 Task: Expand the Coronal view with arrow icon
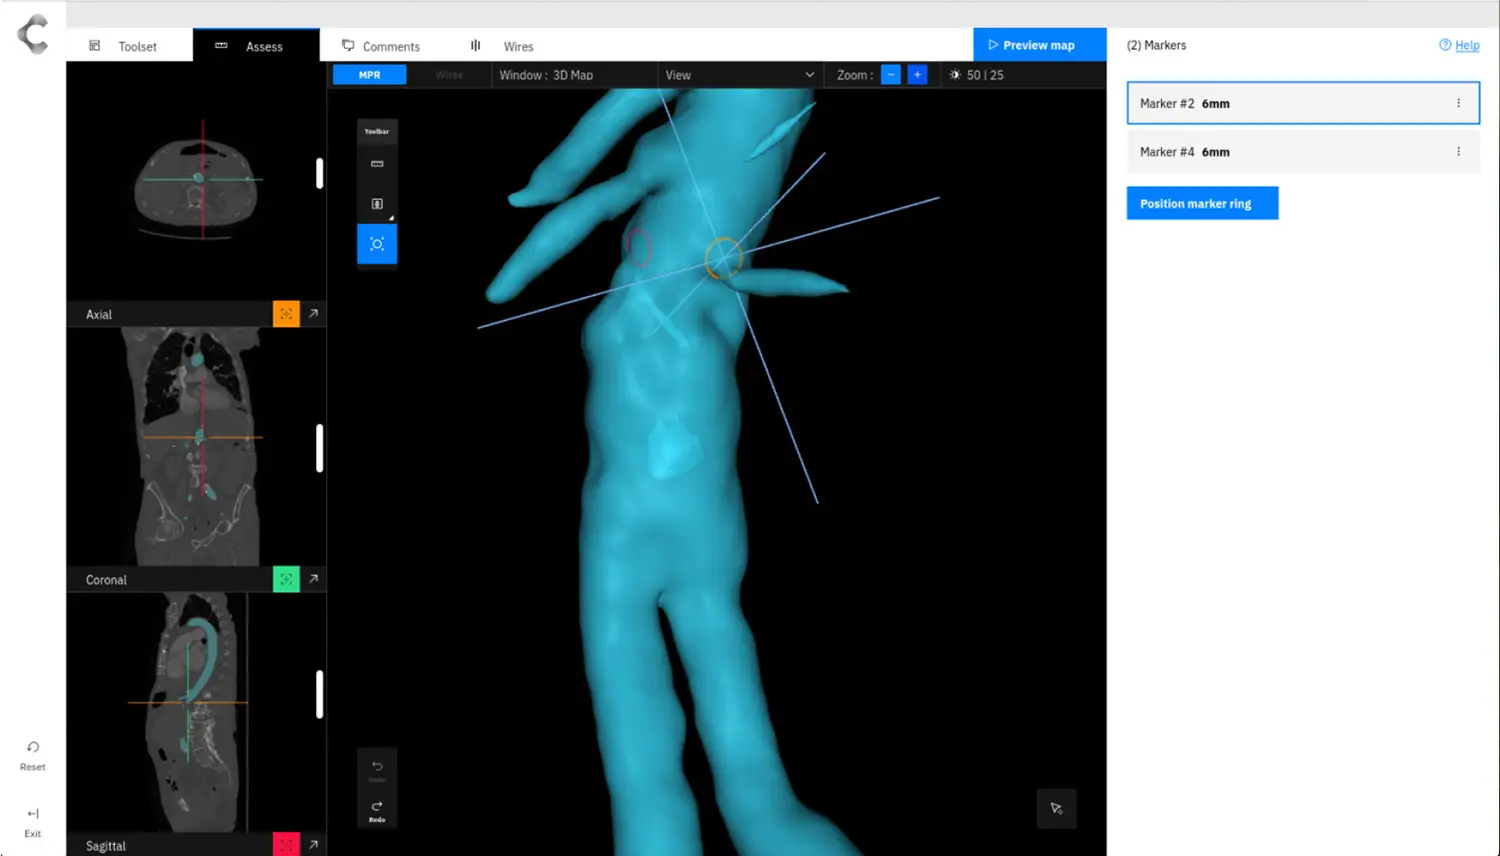click(x=313, y=579)
